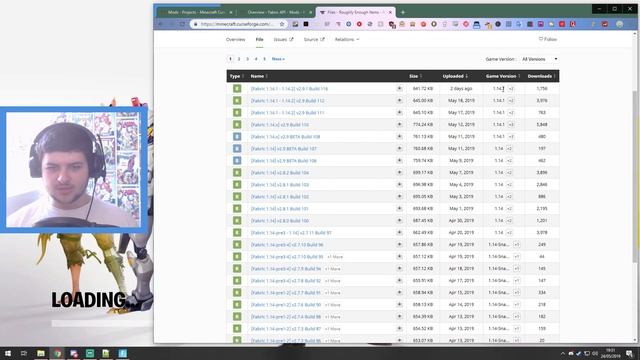Open Windows Start menu
The image size is (640, 360).
[x=8, y=353]
